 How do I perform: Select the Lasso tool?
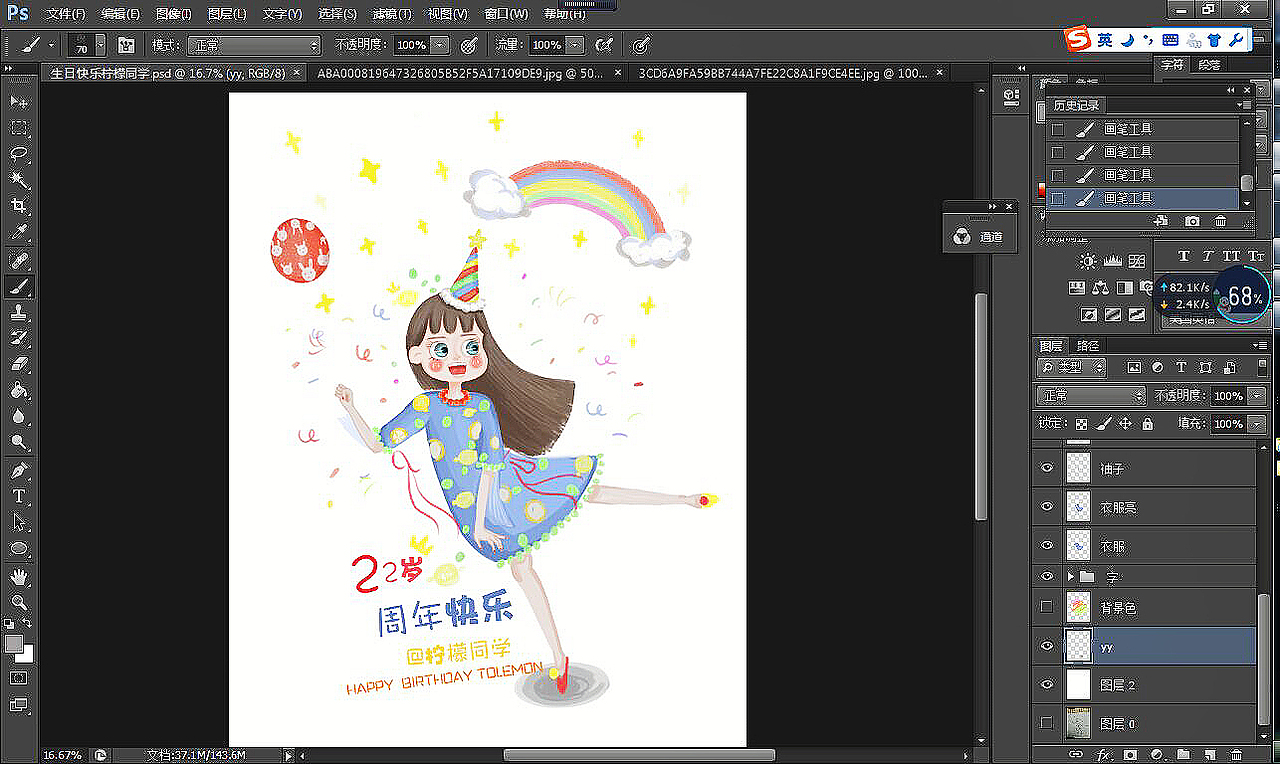19,154
